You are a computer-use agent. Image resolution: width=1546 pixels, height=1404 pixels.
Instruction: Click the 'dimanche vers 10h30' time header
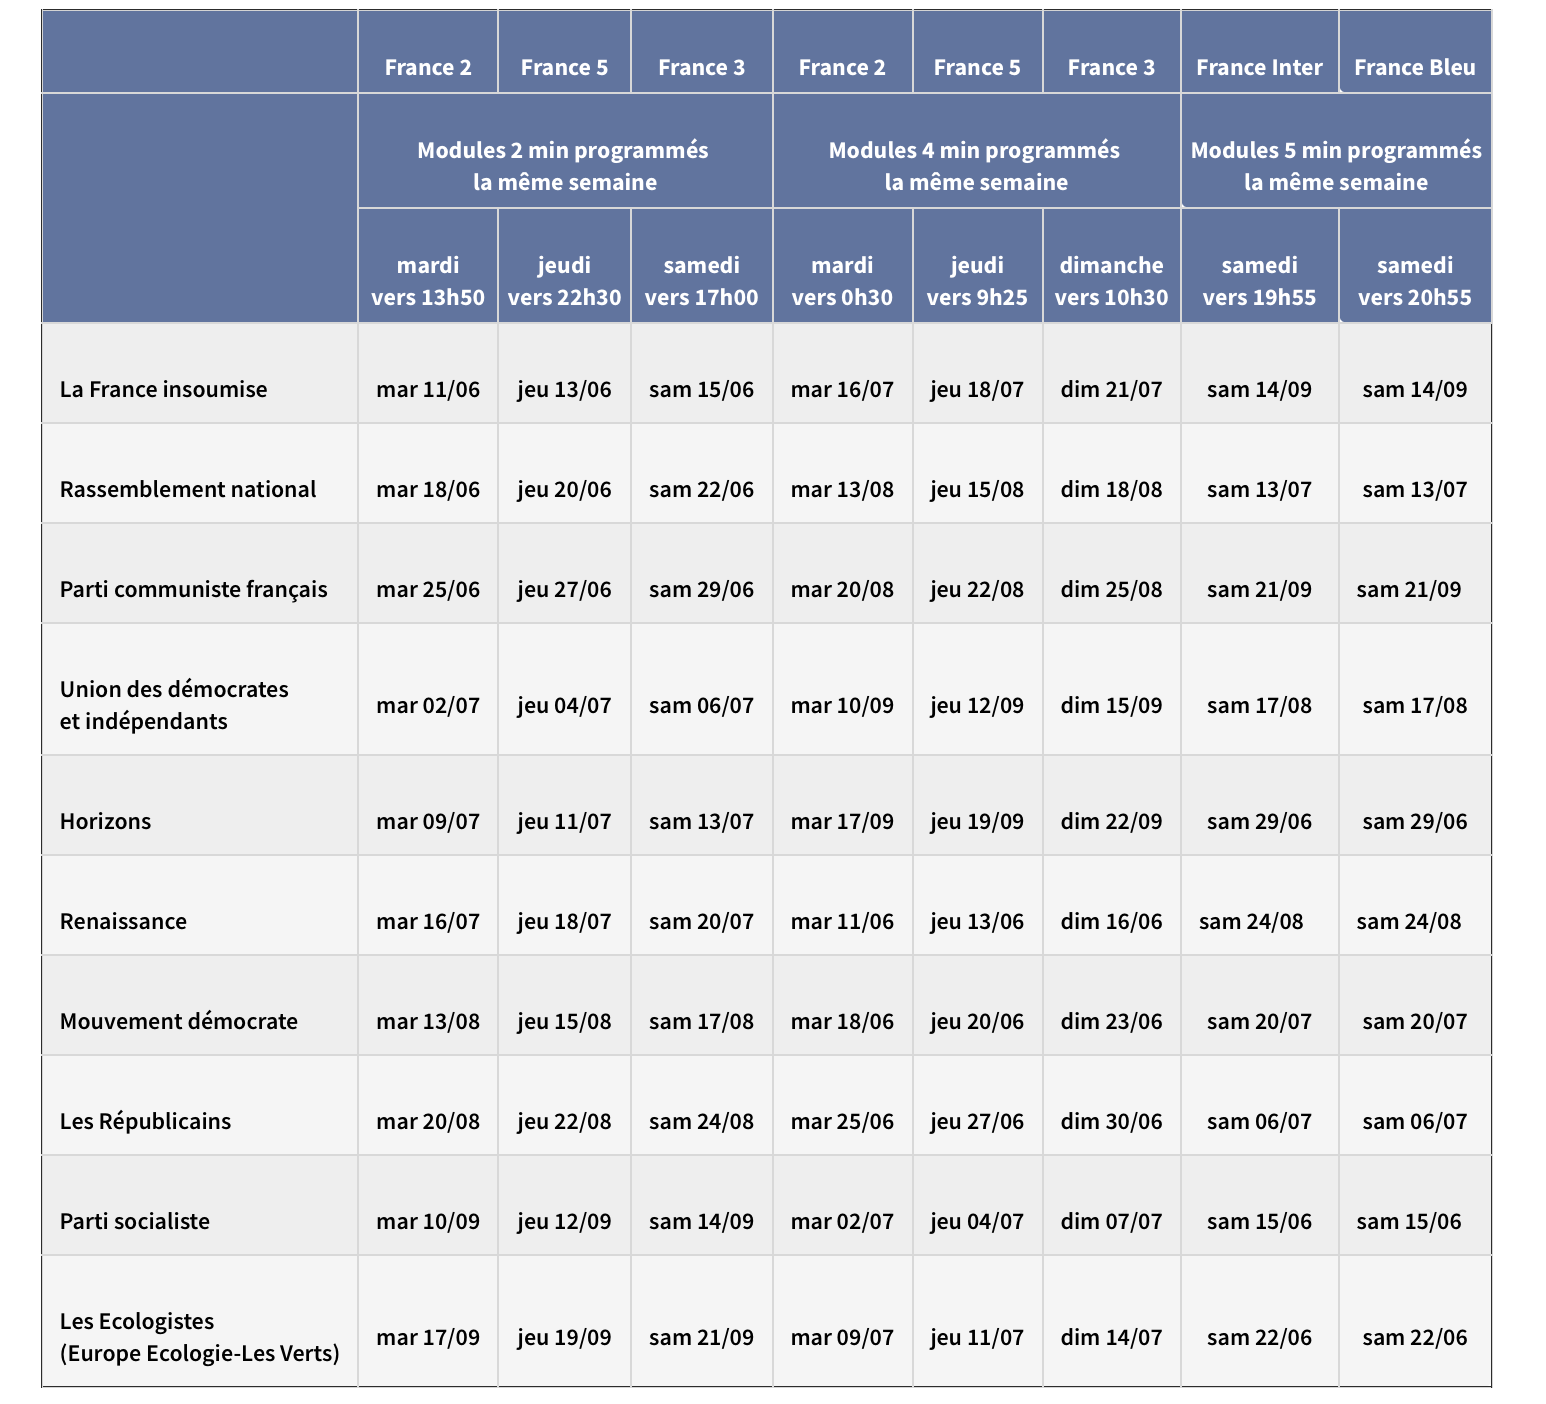pos(1111,281)
